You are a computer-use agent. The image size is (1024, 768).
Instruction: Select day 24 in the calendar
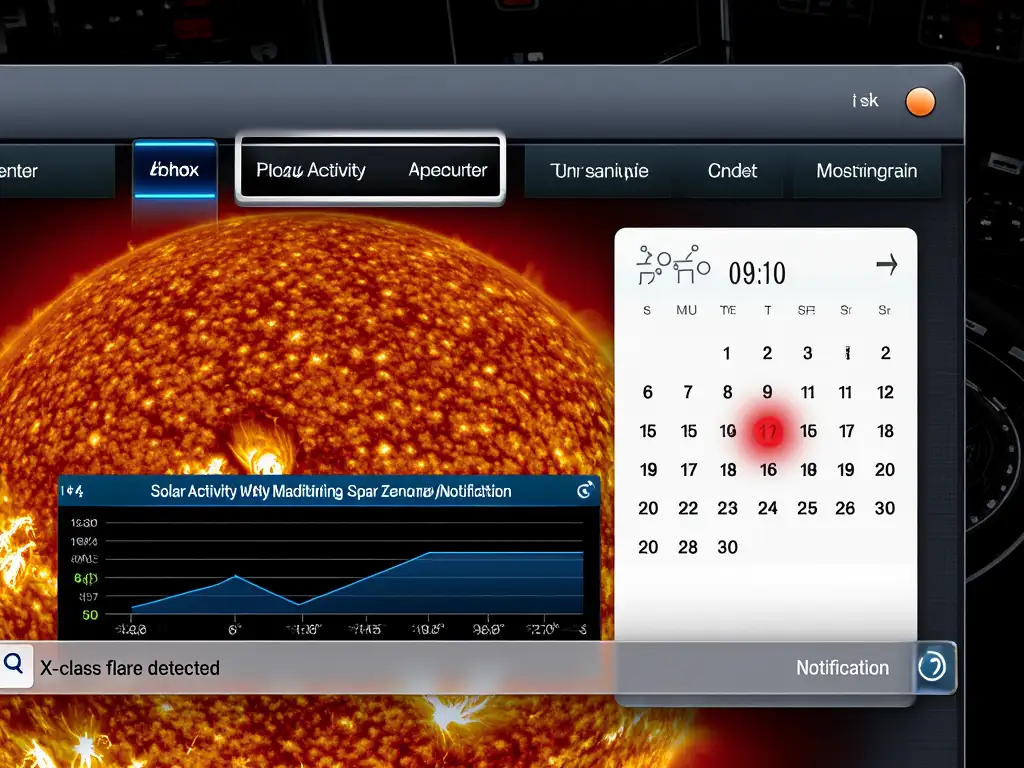767,508
